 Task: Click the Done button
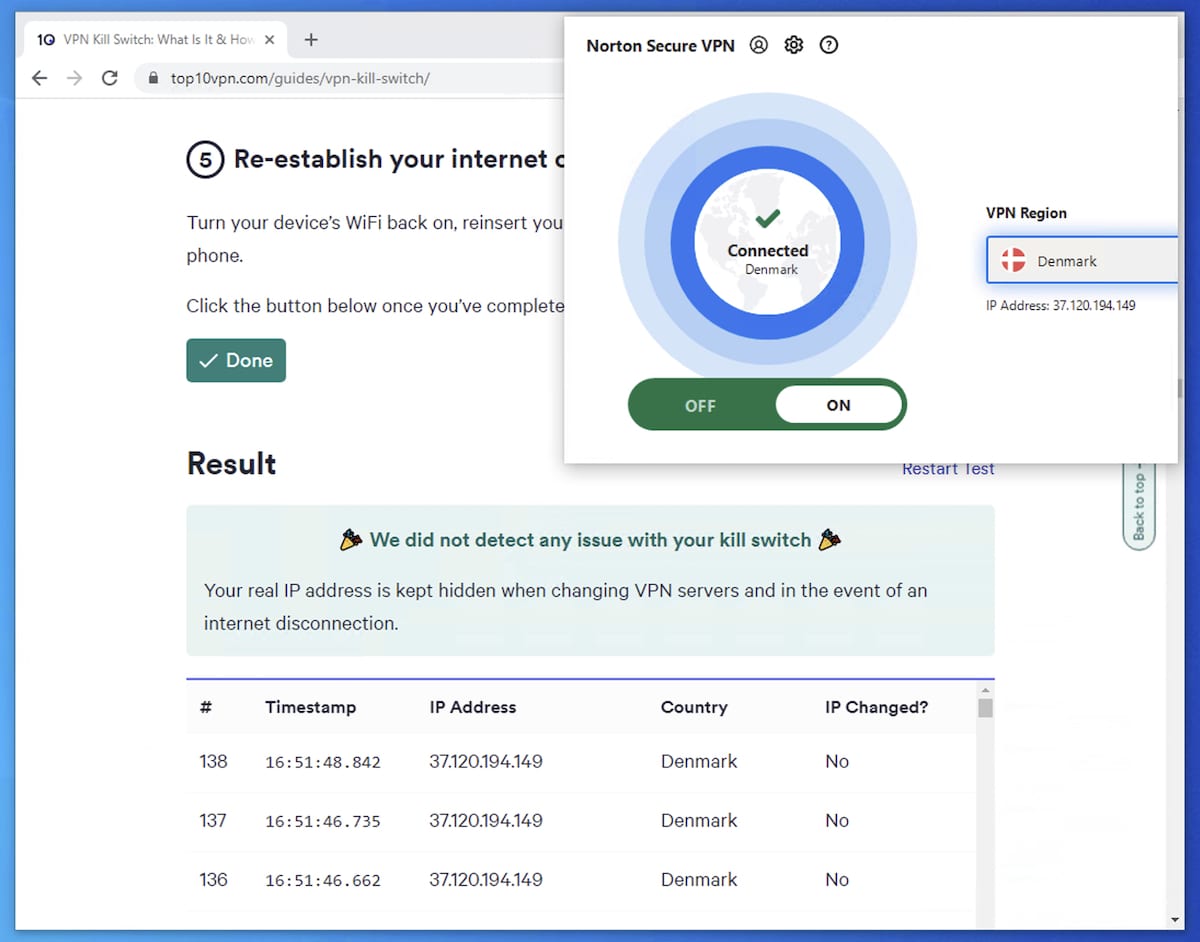click(x=236, y=360)
